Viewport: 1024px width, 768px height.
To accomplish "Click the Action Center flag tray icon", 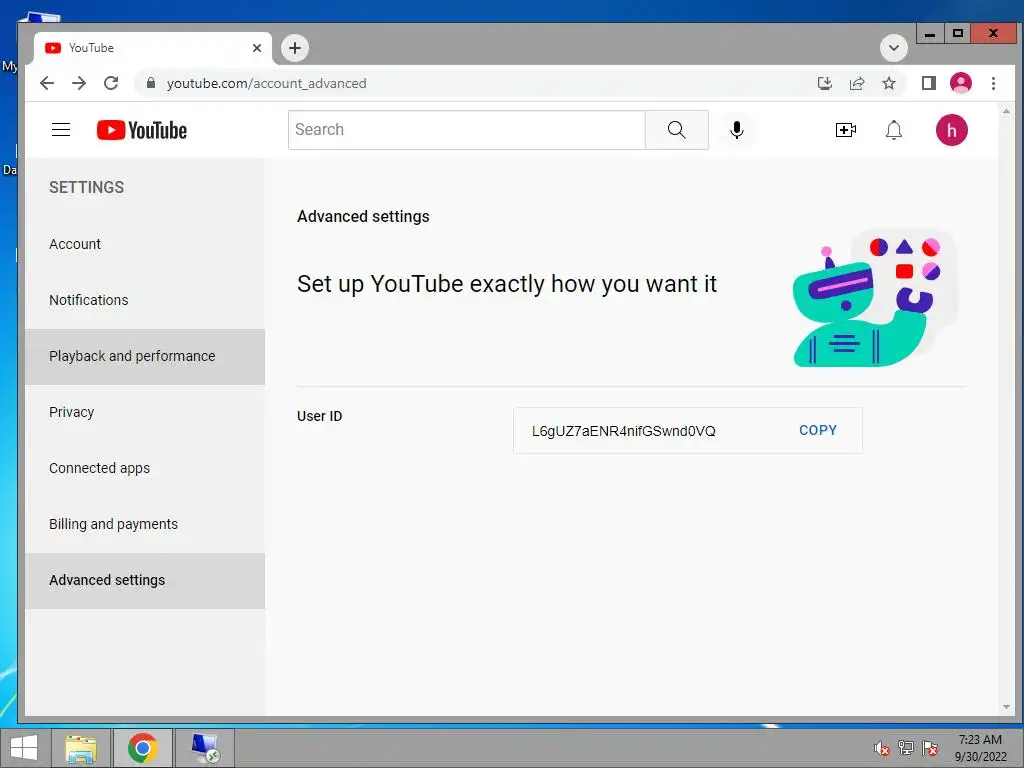I will pos(930,748).
